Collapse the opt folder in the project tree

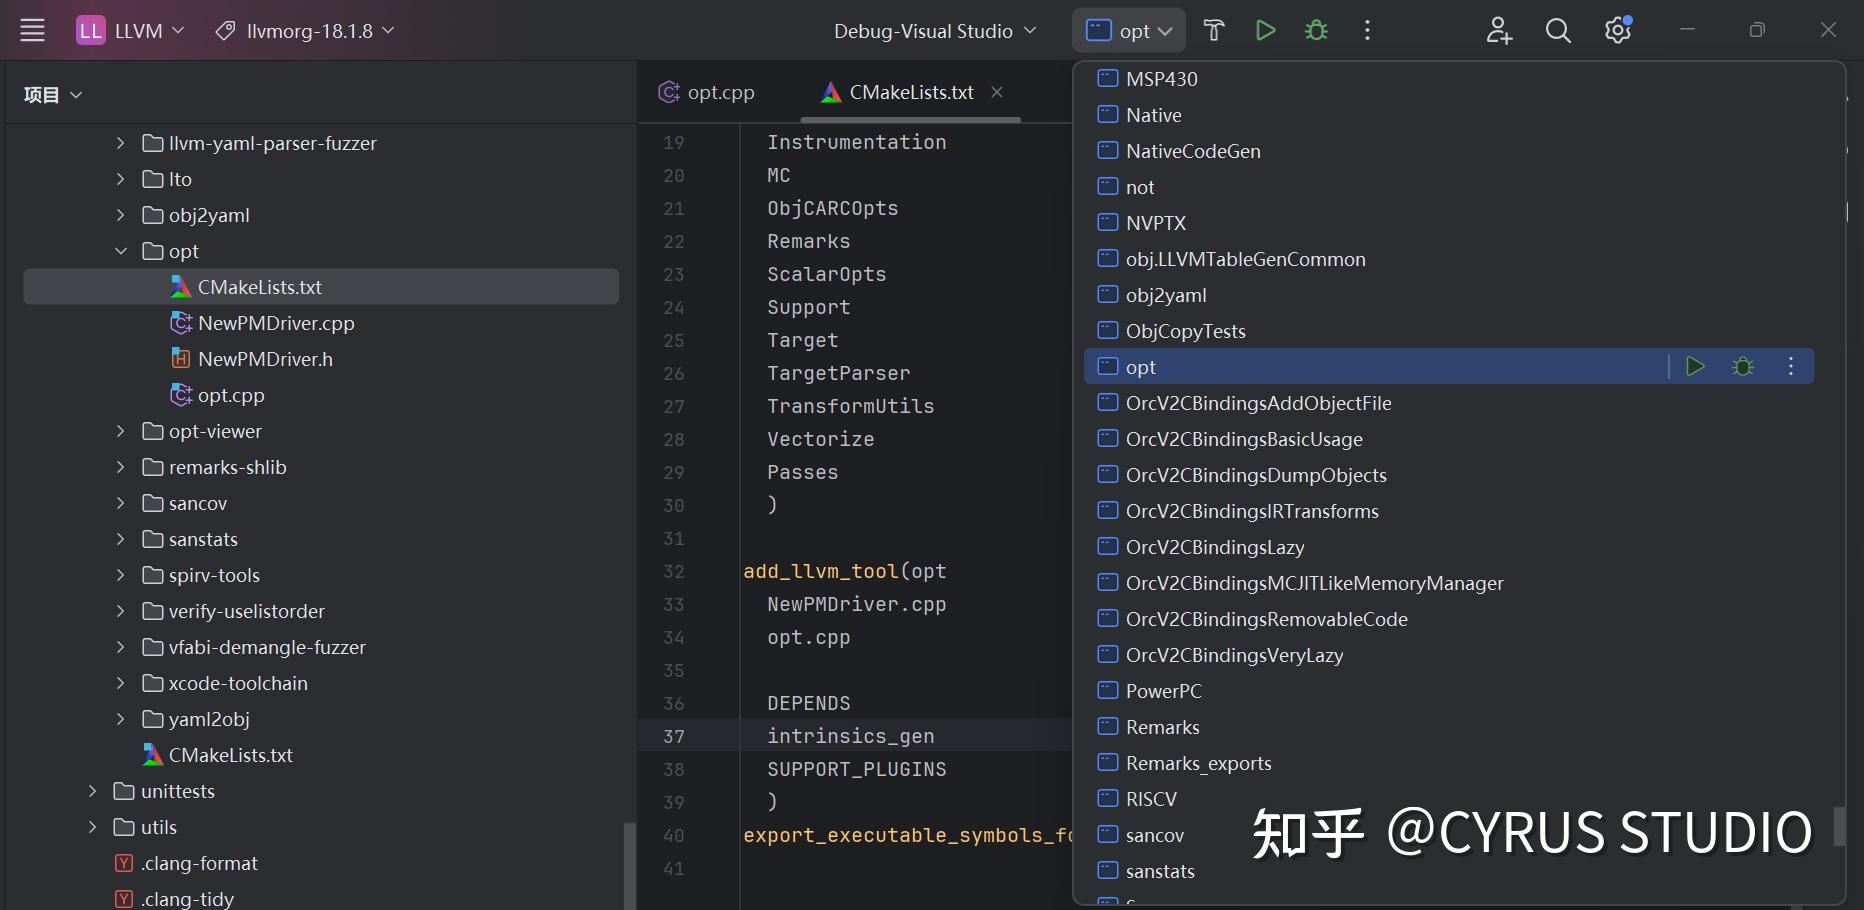[120, 251]
